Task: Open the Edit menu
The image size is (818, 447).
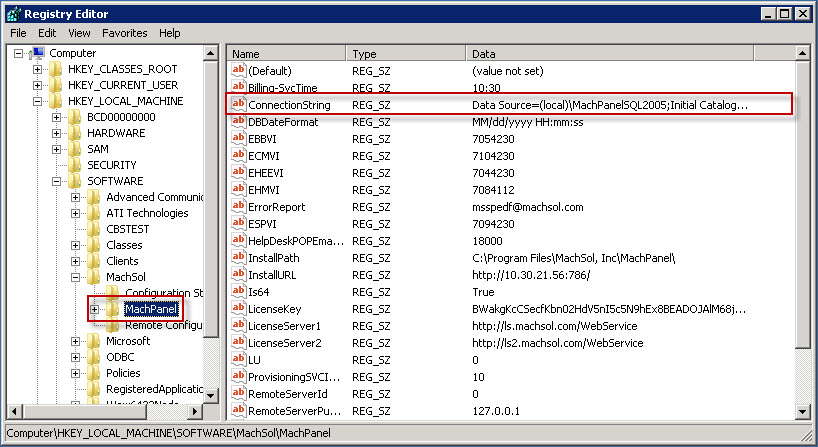Action: tap(47, 33)
